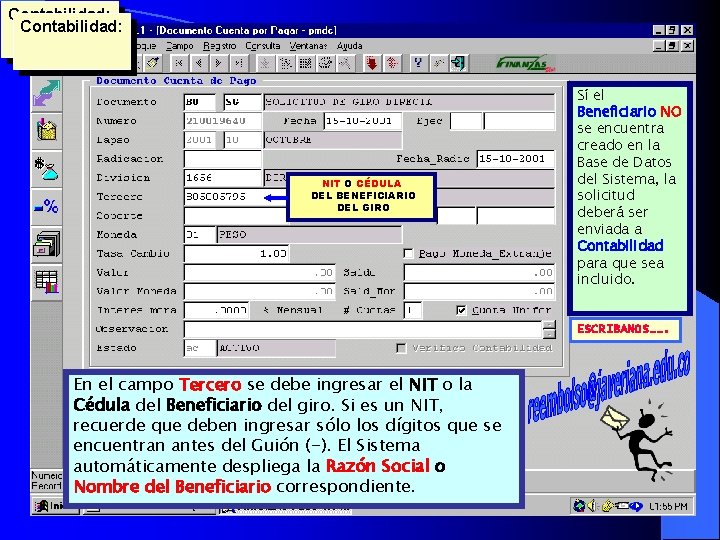Open the Ventanas menu

point(308,46)
